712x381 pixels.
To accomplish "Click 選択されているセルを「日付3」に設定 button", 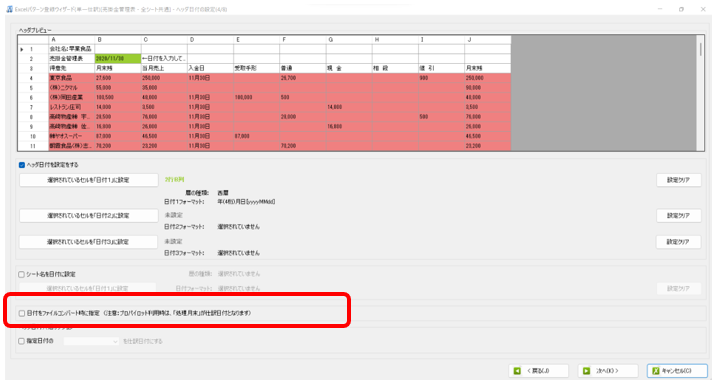I will pos(89,242).
